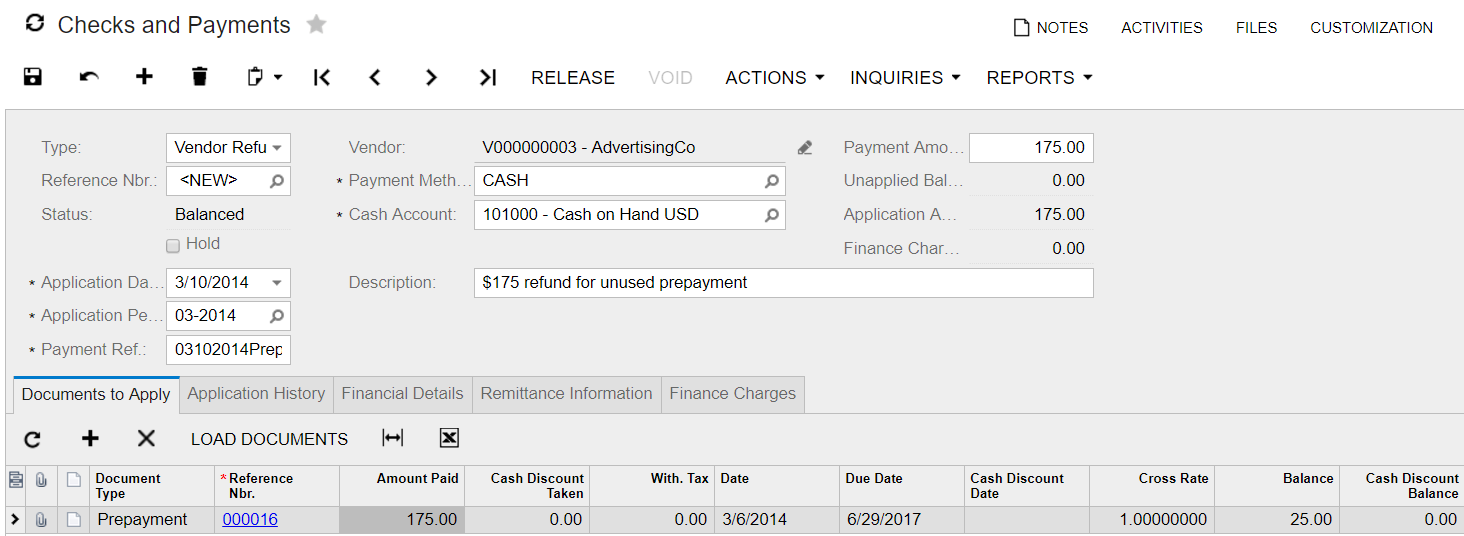Click the attachment paperclip column header
This screenshot has width=1464, height=536.
(x=41, y=480)
